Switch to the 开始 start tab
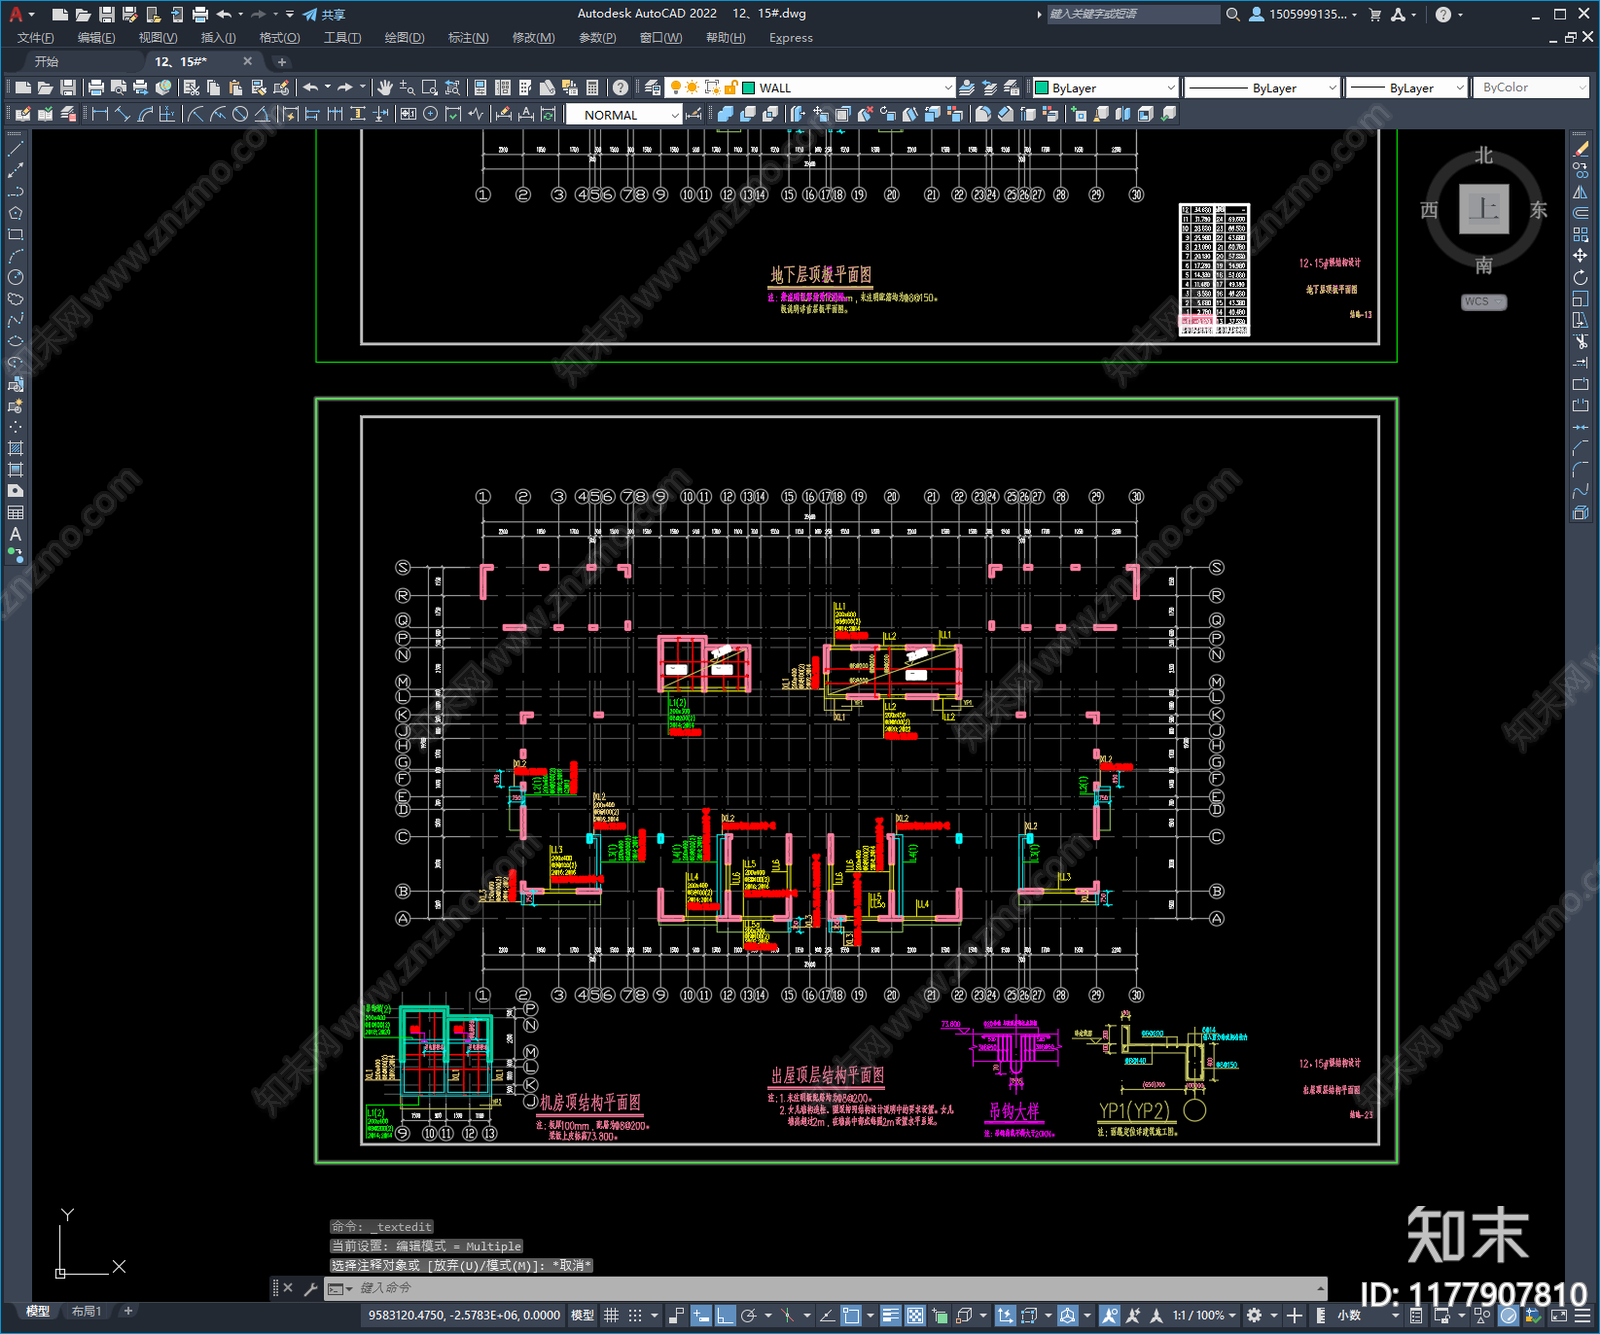 tap(47, 62)
